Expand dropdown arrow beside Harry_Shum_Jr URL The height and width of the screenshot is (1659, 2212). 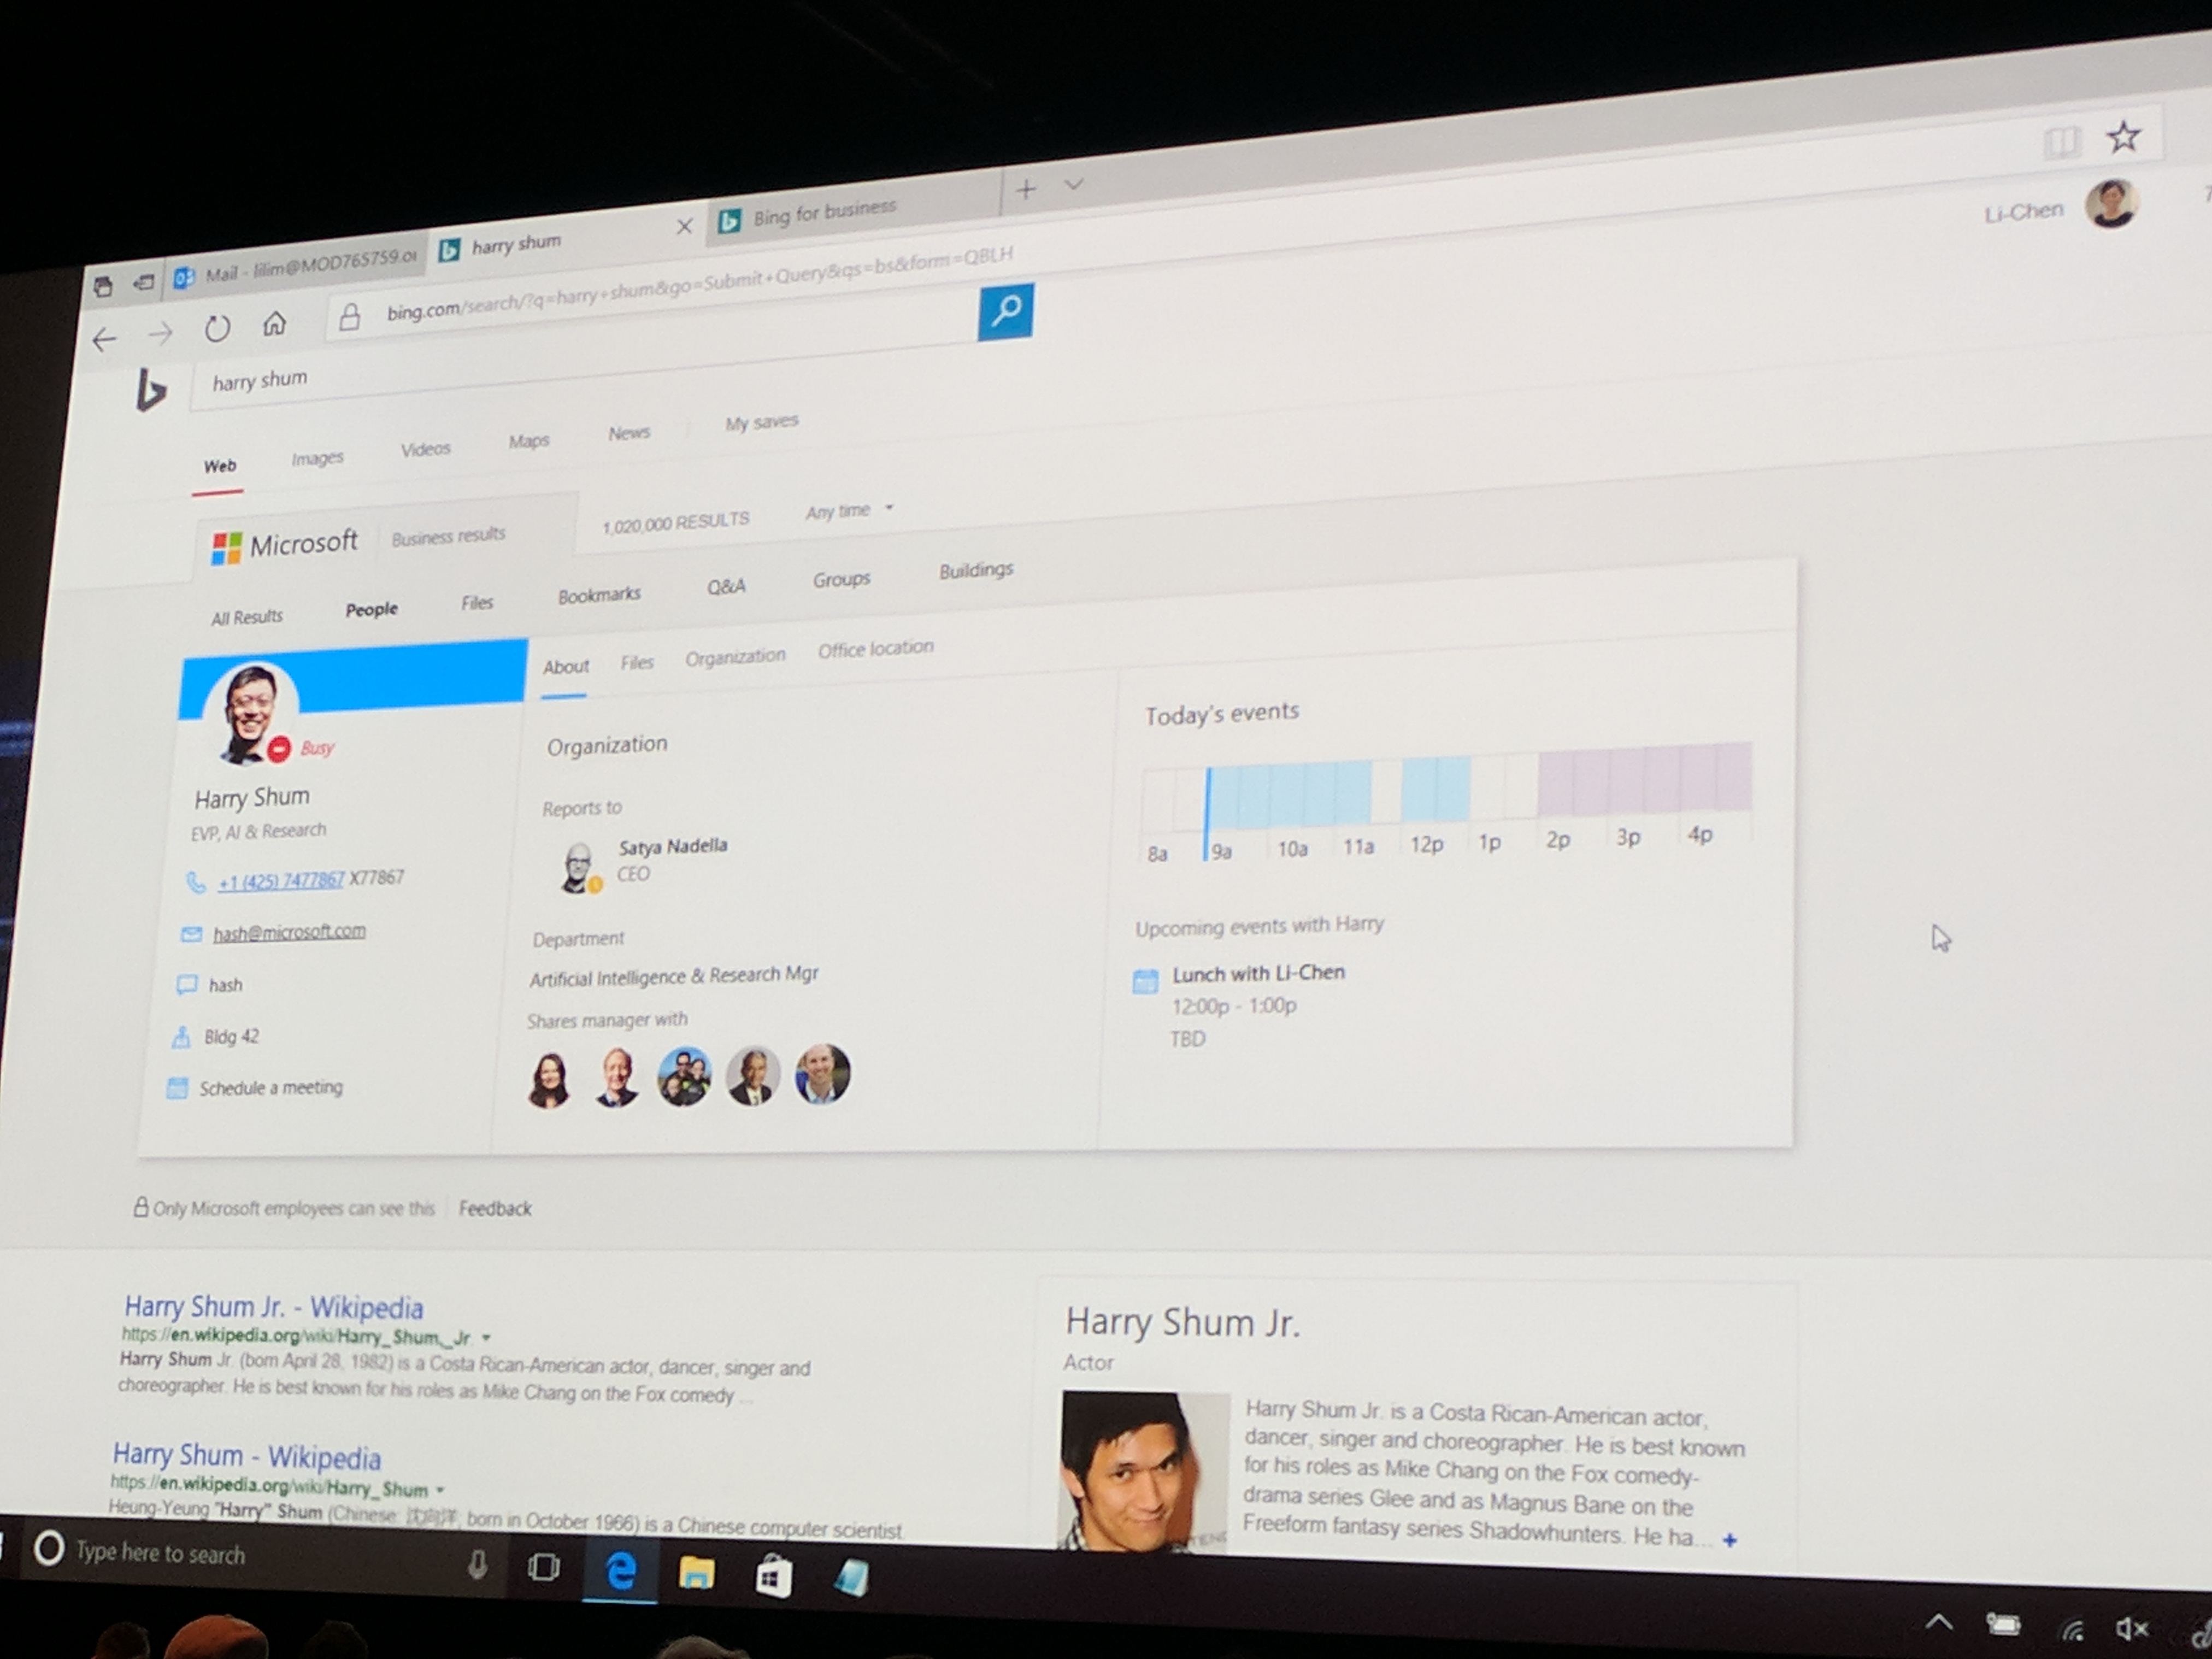tap(486, 1338)
